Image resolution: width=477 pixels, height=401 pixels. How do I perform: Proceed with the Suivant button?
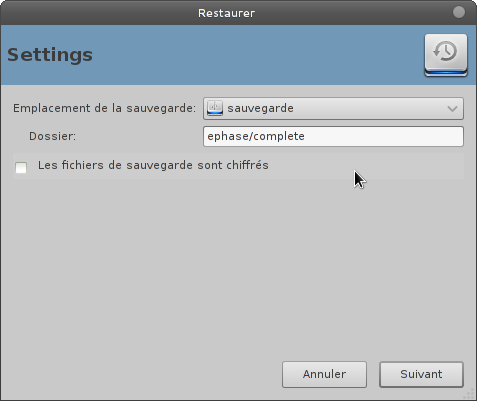click(x=421, y=374)
